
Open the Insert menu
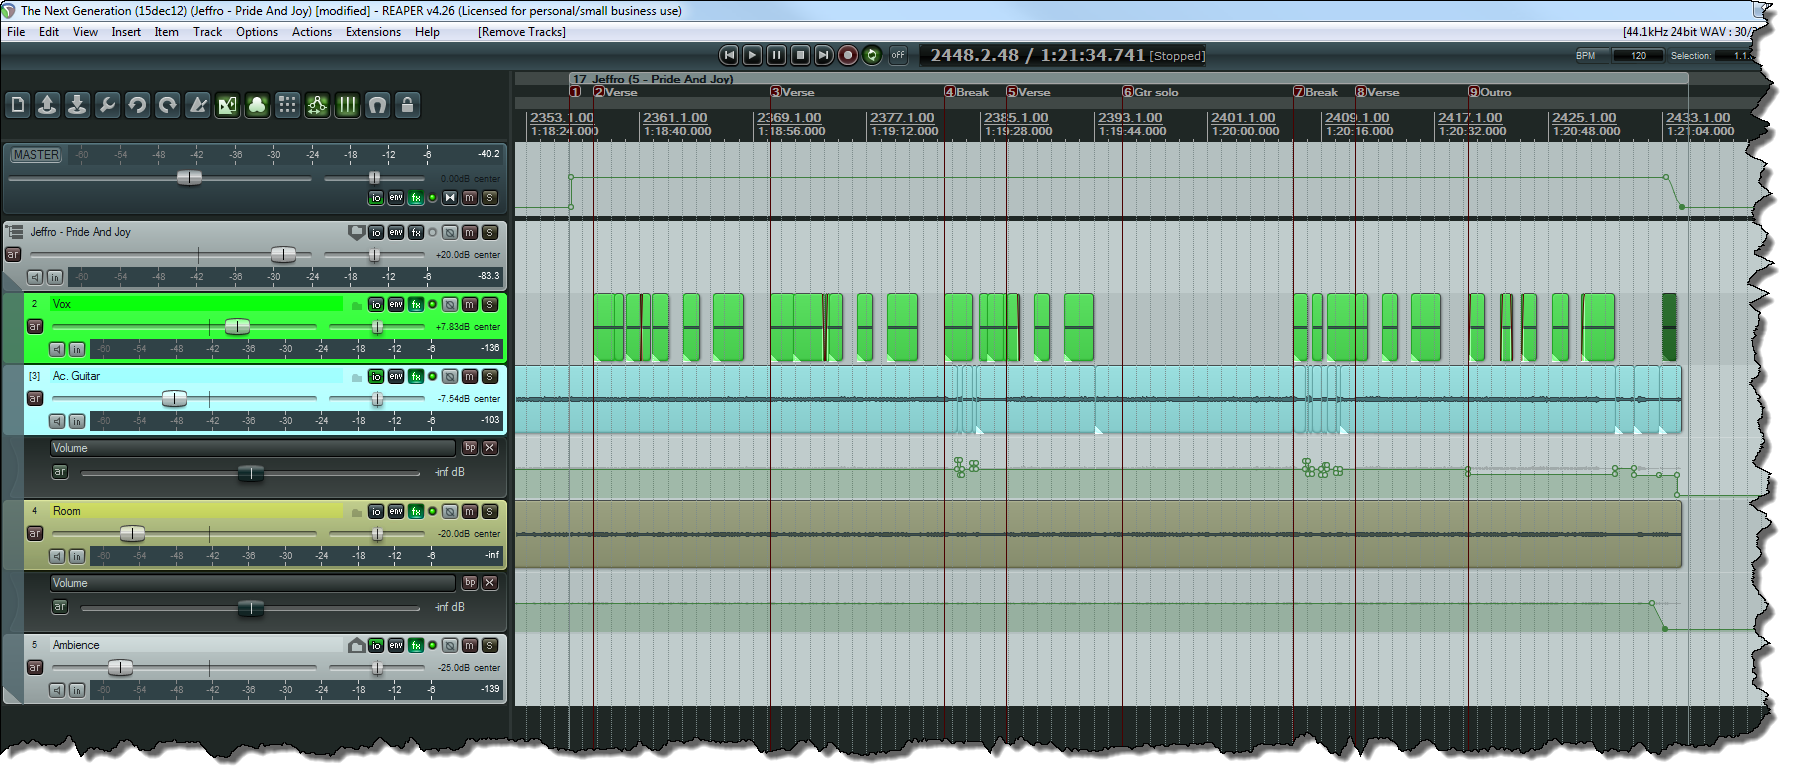click(126, 32)
